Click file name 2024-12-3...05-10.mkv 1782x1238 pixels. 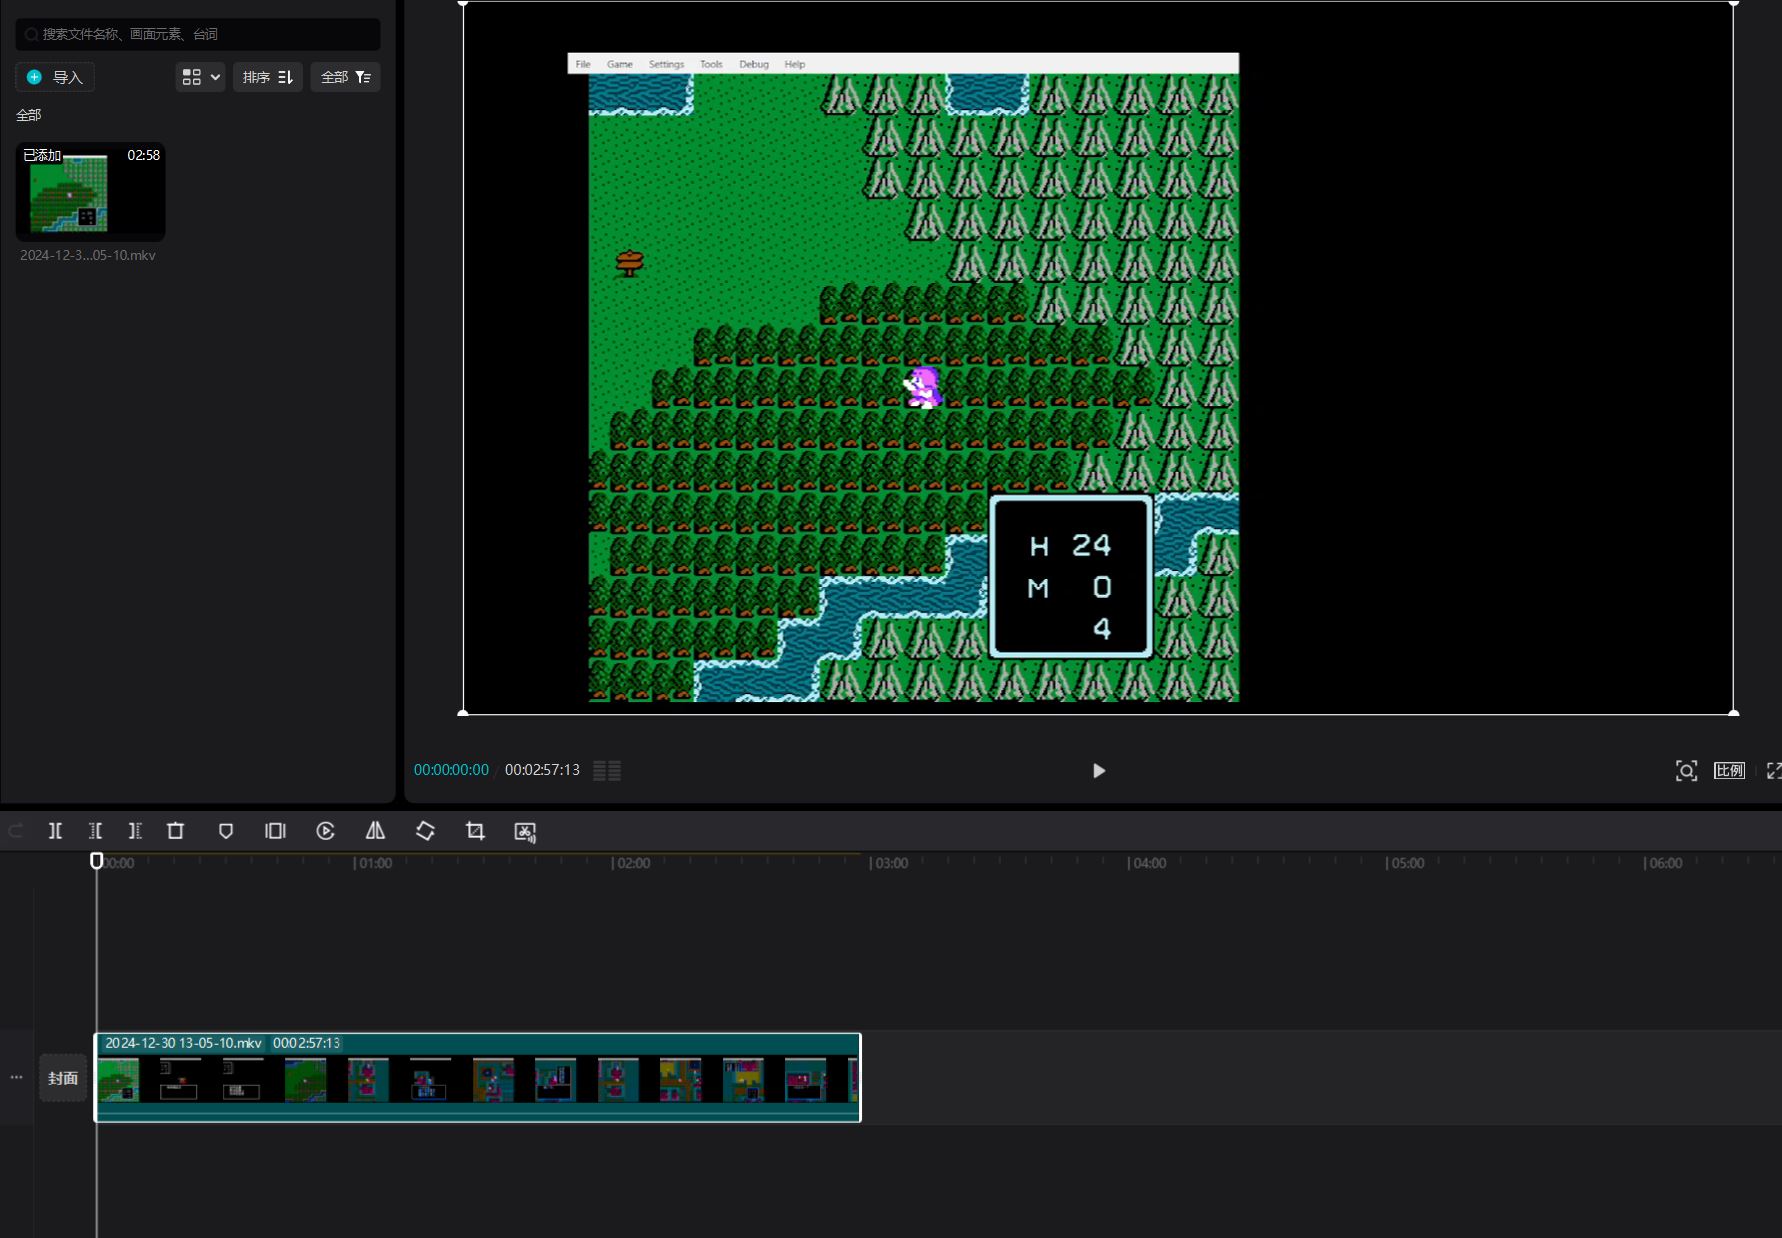coord(88,255)
